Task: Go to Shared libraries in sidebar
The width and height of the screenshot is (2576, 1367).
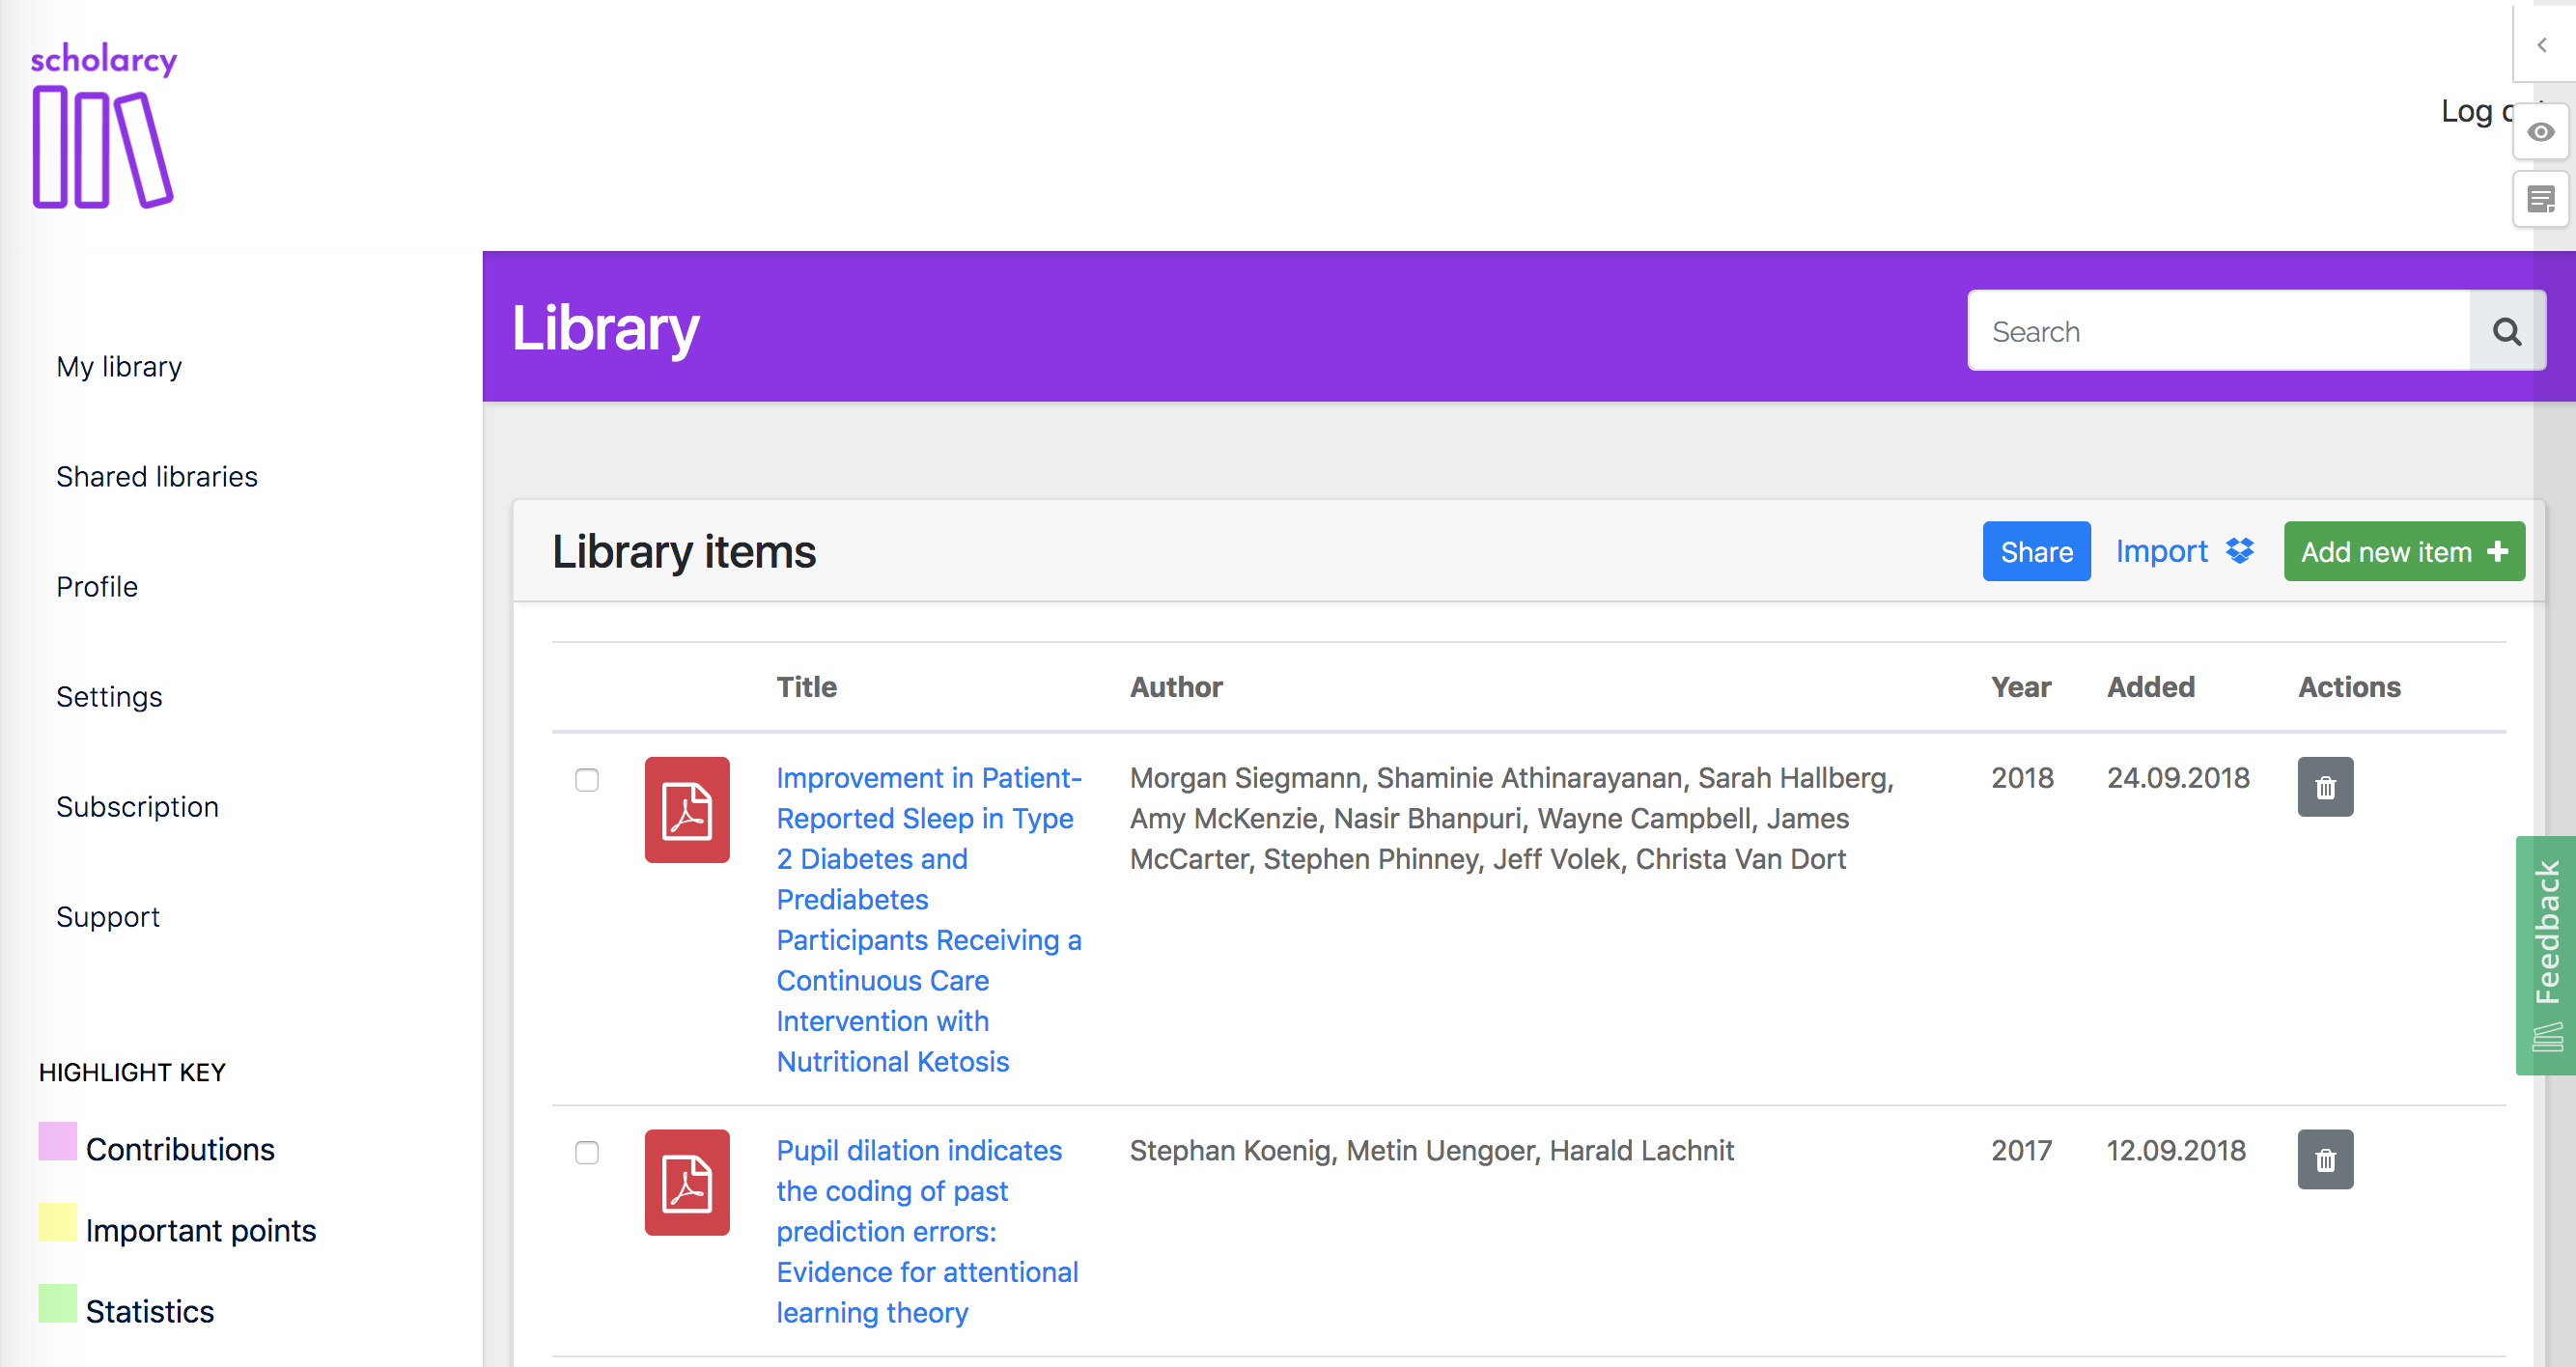Action: click(156, 476)
